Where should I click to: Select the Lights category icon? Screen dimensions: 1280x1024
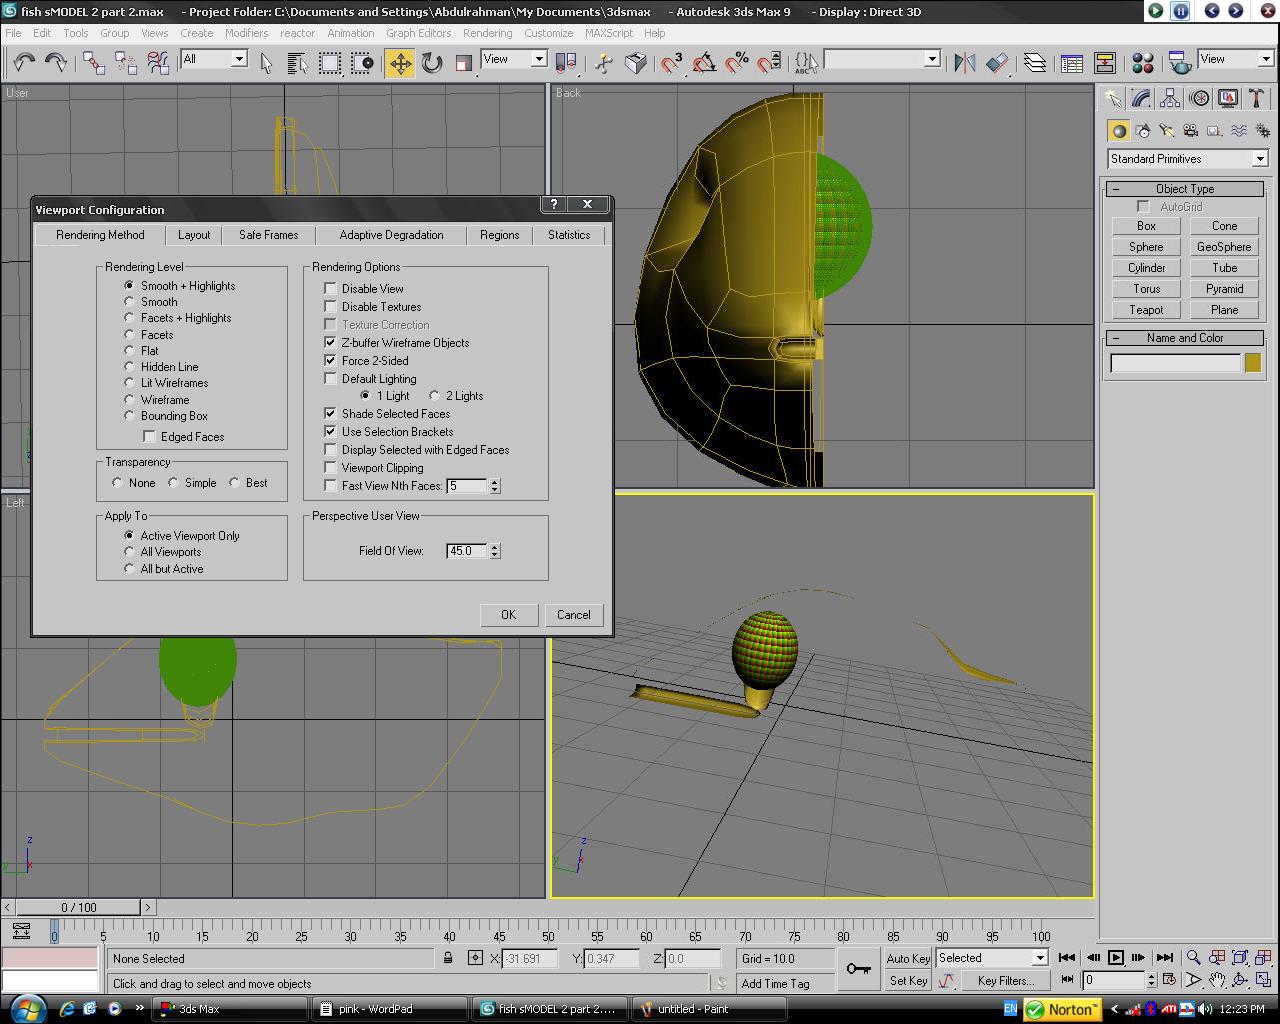click(x=1167, y=131)
